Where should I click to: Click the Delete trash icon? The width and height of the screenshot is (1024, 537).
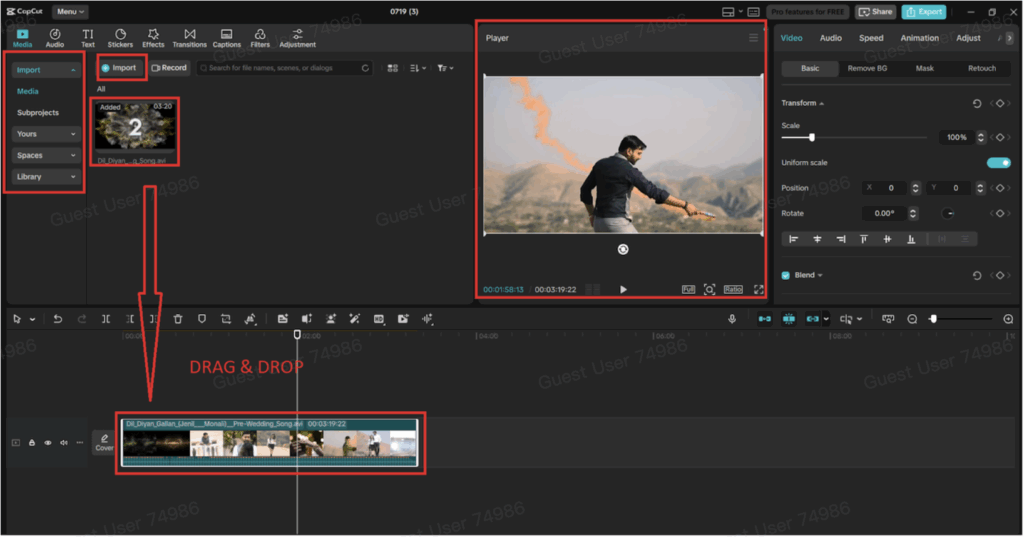[x=178, y=319]
